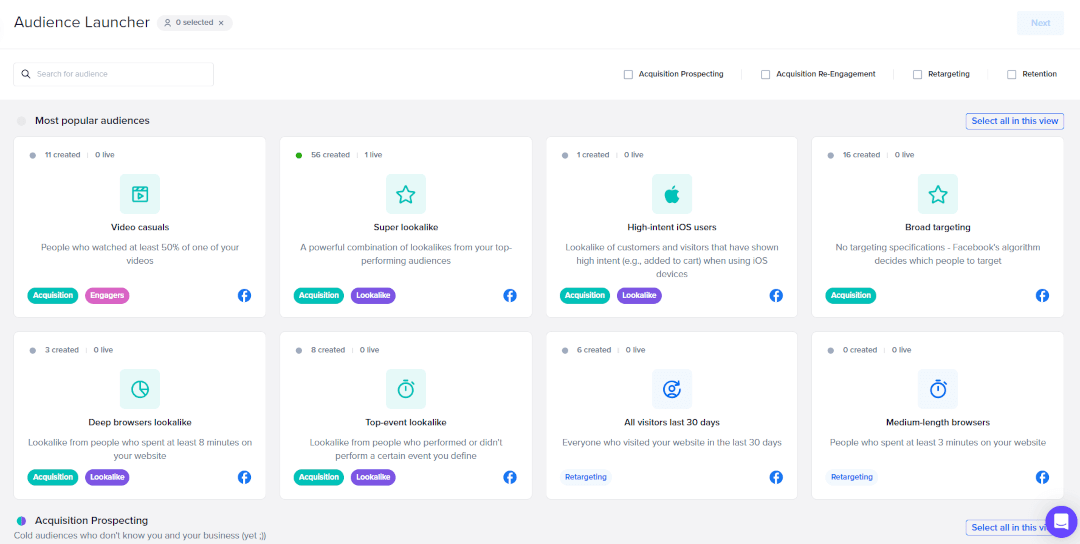Open the chat support widget
The width and height of the screenshot is (1080, 544).
(x=1061, y=521)
